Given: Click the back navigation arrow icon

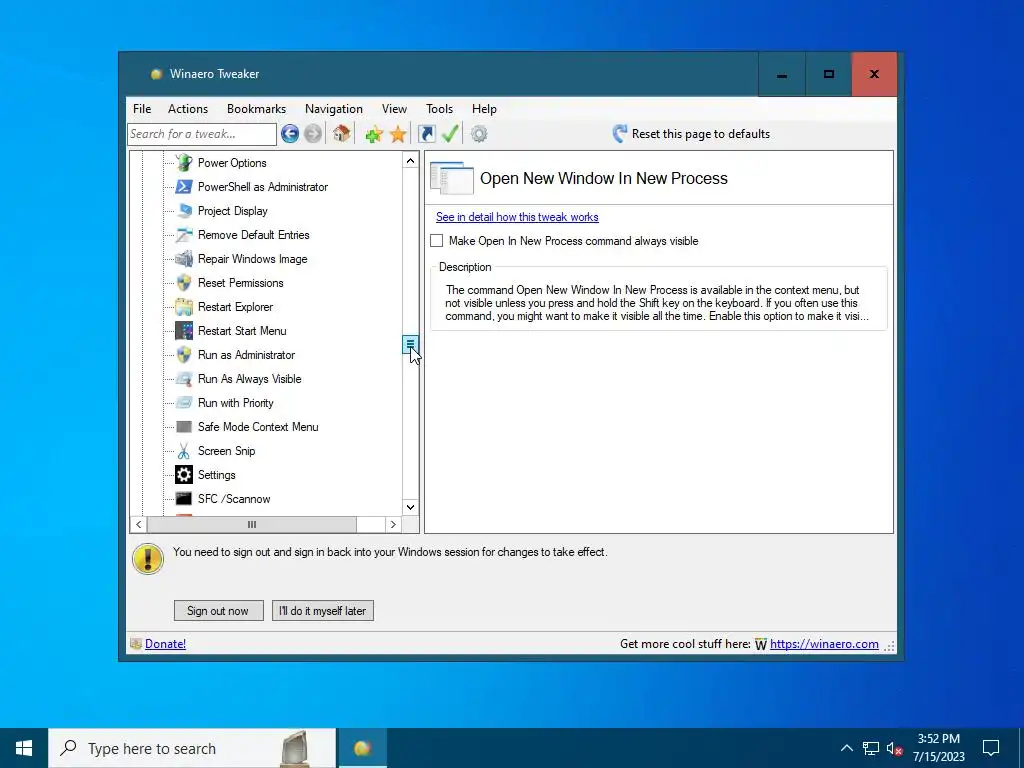Looking at the screenshot, I should pyautogui.click(x=290, y=134).
